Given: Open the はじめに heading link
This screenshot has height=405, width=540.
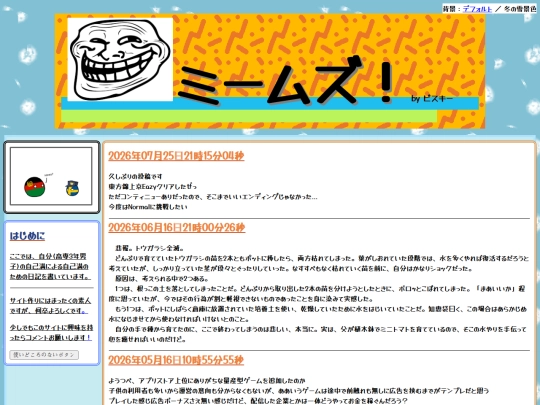Looking at the screenshot, I should (27, 236).
